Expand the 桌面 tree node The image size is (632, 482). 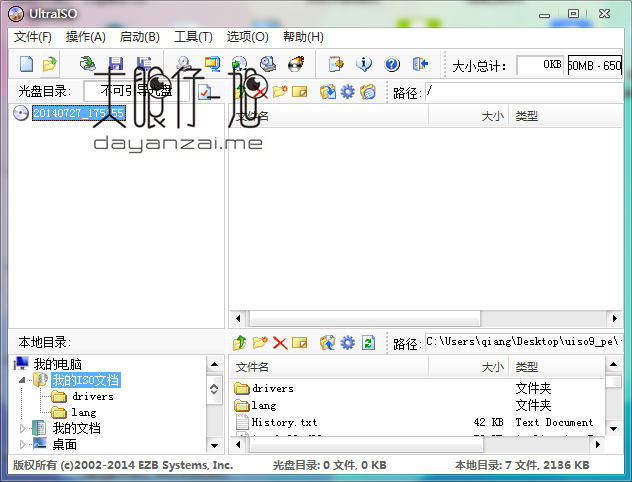(23, 445)
